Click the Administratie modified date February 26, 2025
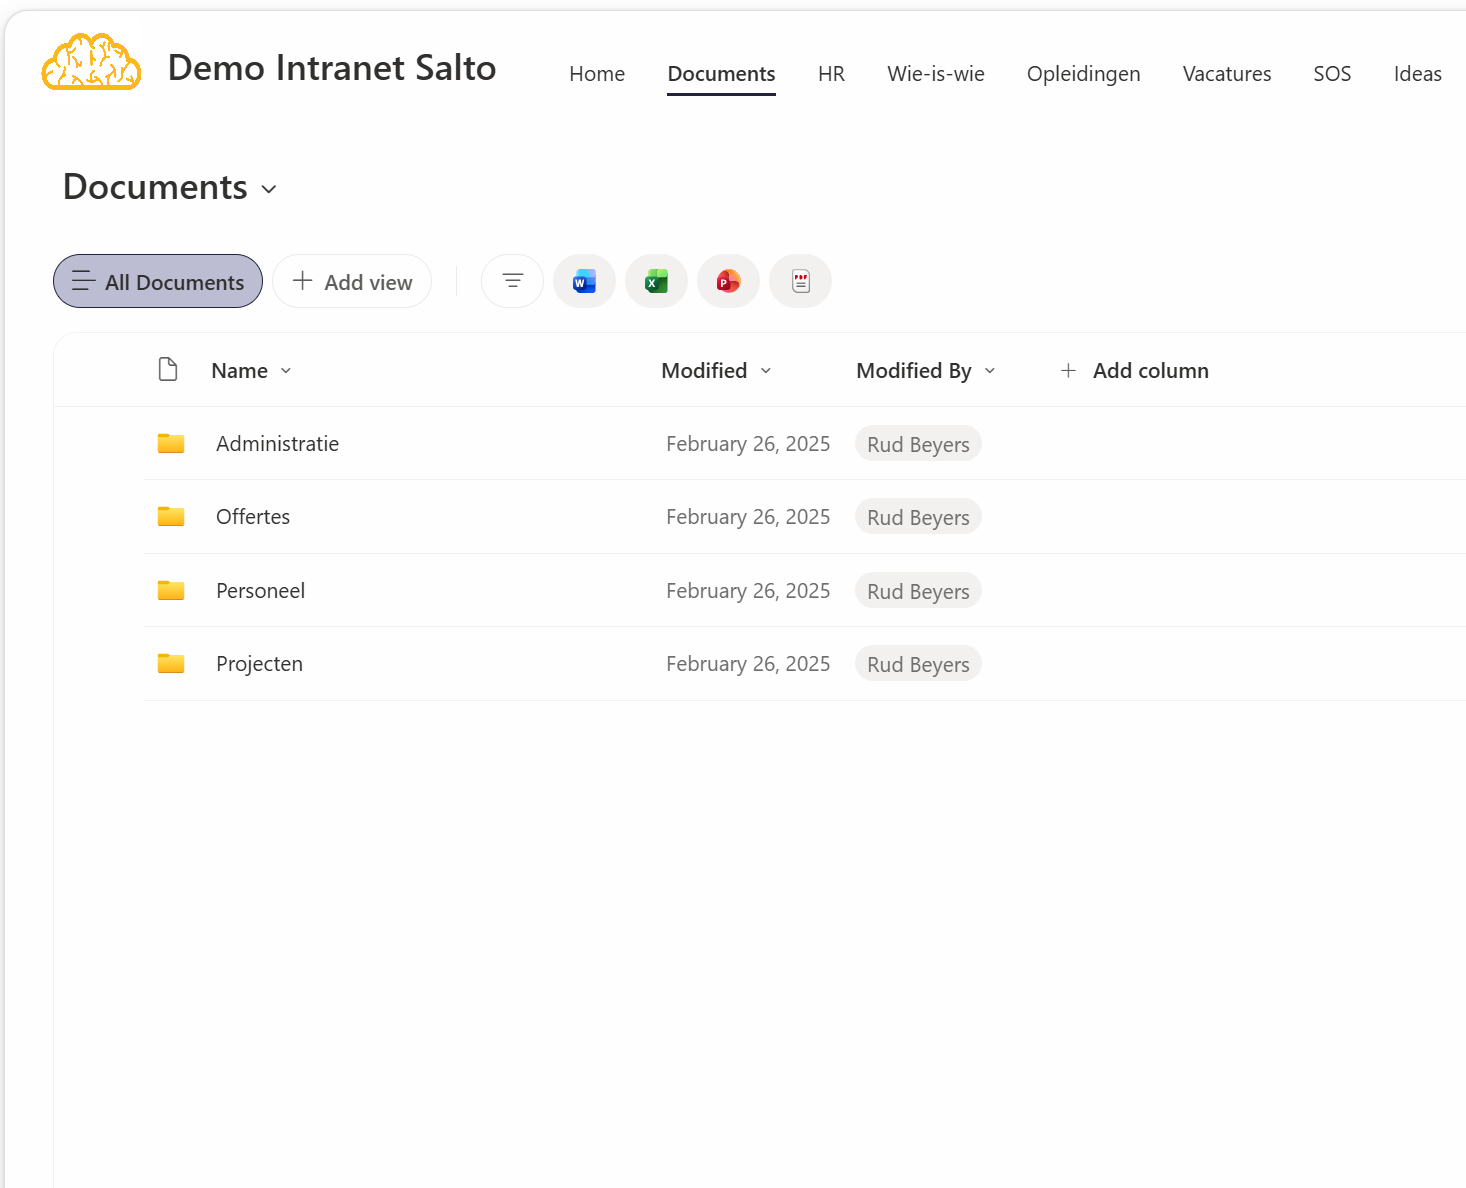This screenshot has height=1188, width=1466. pyautogui.click(x=748, y=444)
